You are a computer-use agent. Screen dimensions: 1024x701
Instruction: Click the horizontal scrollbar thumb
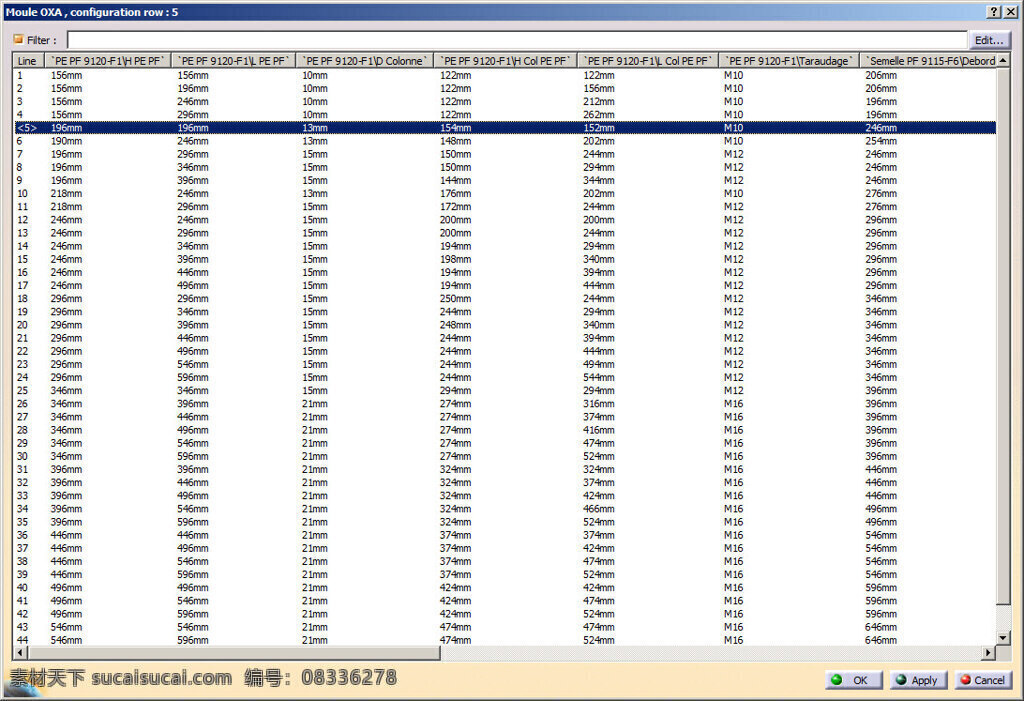point(234,652)
